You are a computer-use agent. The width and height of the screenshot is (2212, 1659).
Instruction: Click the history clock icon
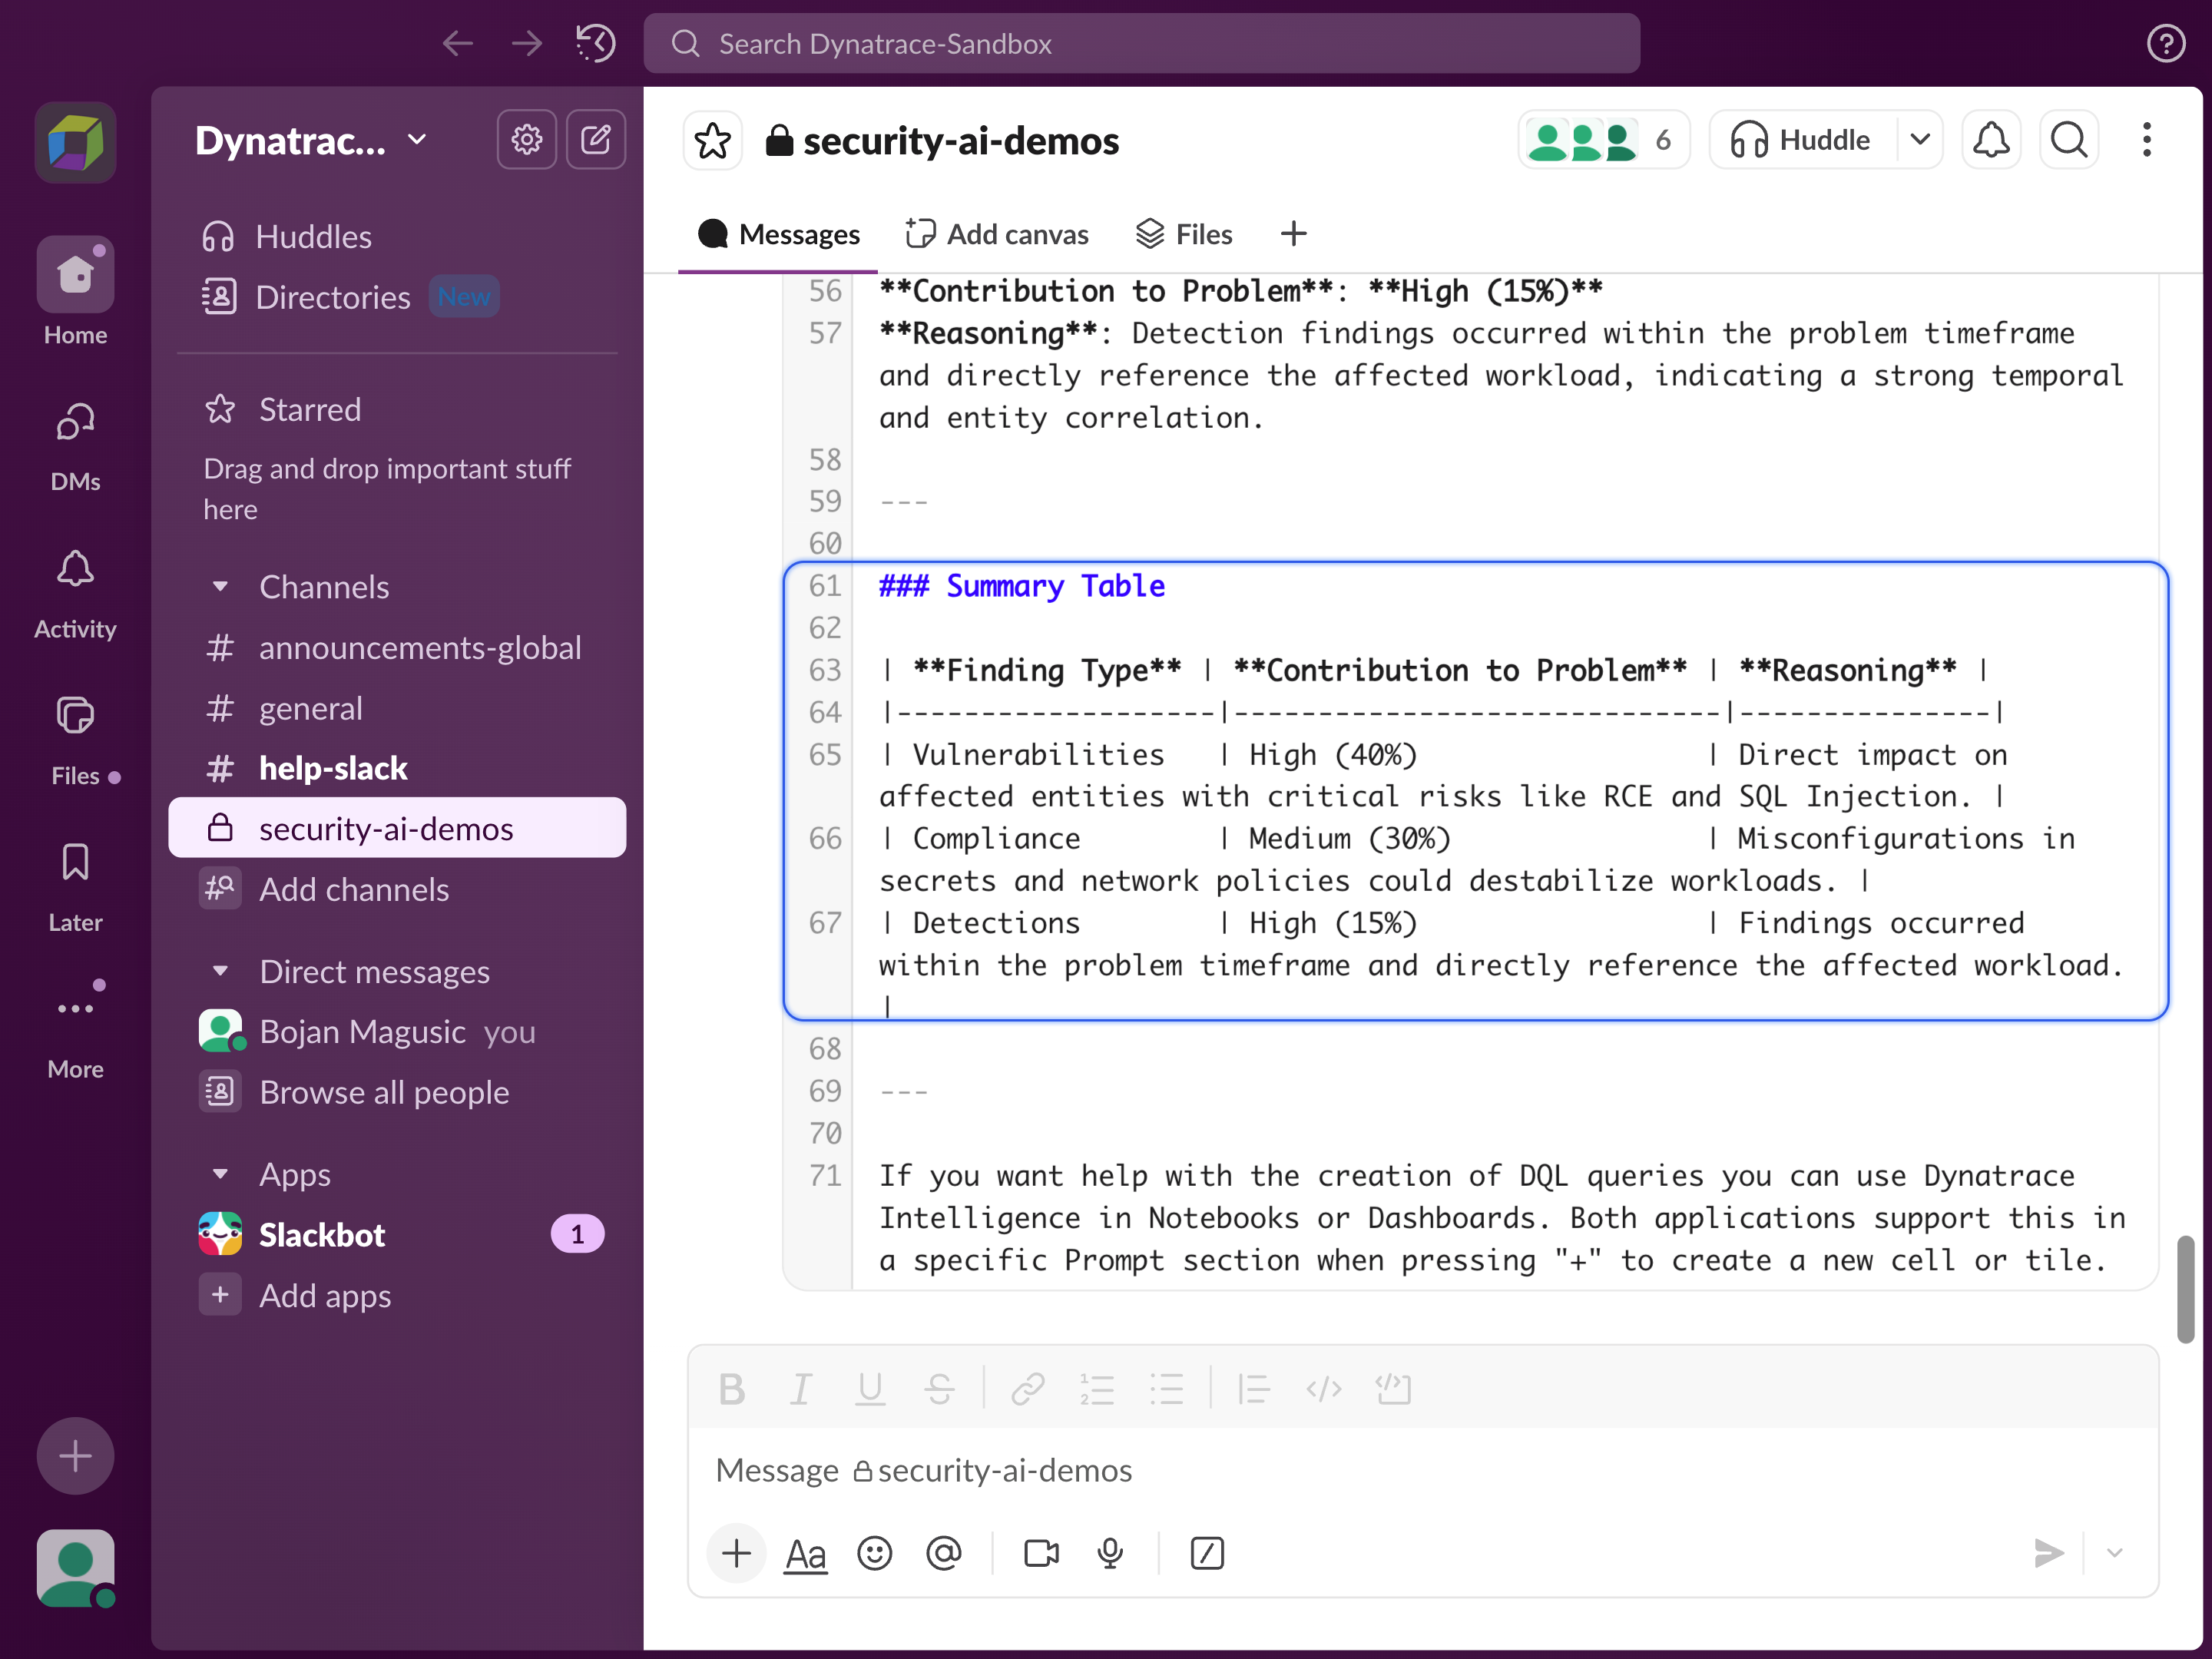595,43
